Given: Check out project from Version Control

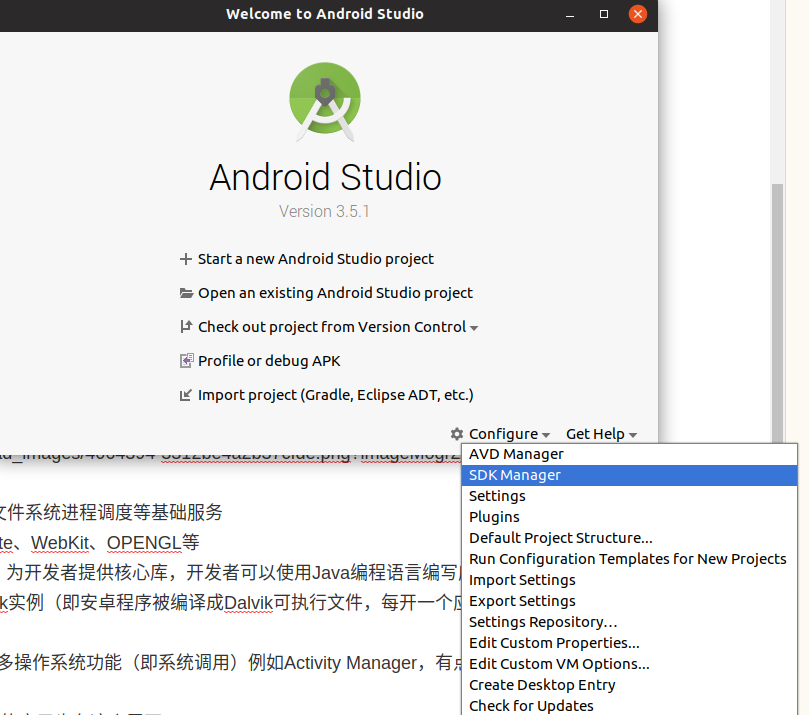Looking at the screenshot, I should 332,327.
